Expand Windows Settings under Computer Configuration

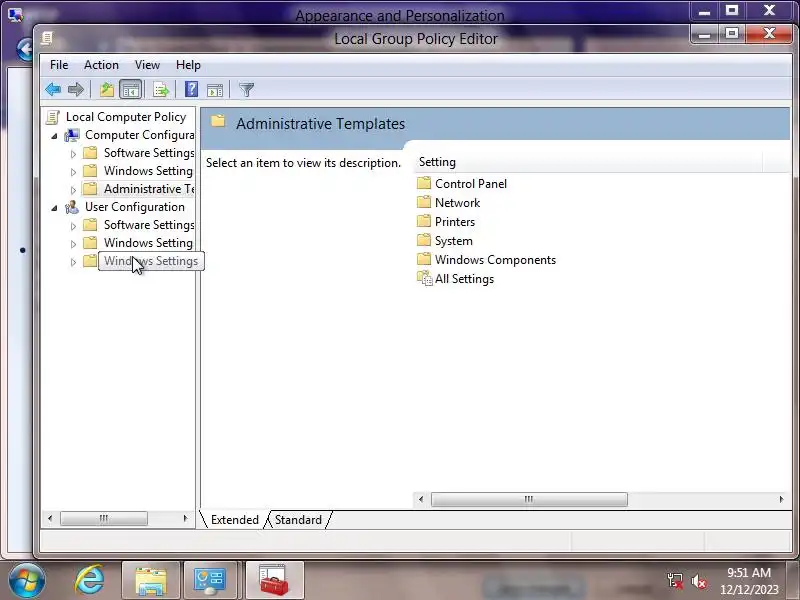[73, 172]
